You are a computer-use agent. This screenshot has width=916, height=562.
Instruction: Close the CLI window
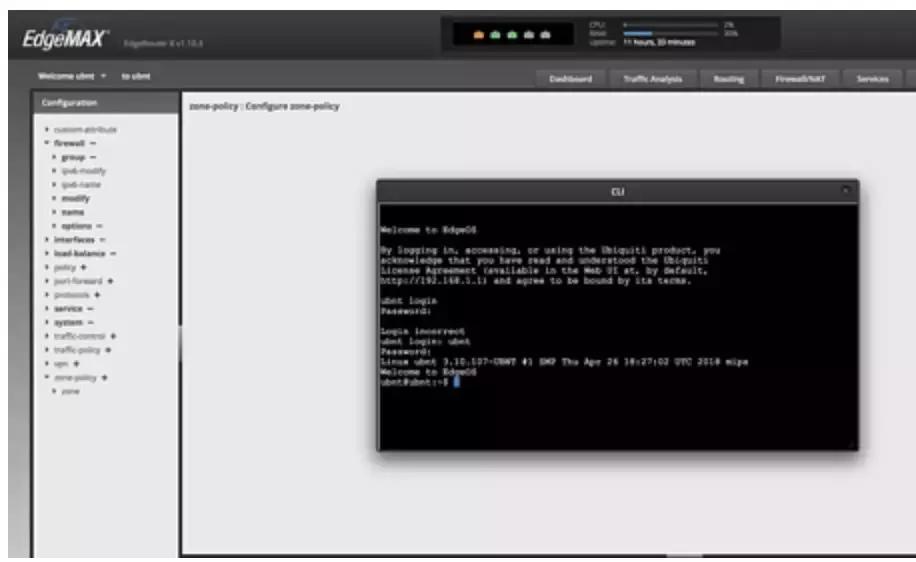tap(845, 190)
